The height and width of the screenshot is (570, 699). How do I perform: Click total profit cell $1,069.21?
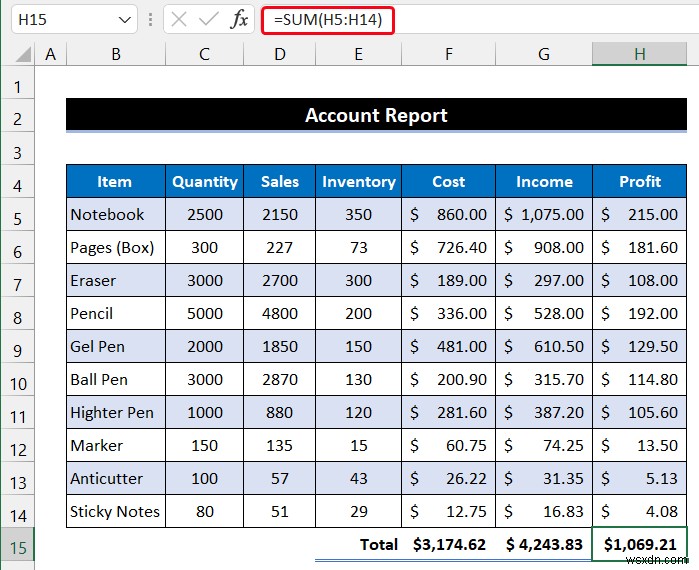(x=640, y=544)
